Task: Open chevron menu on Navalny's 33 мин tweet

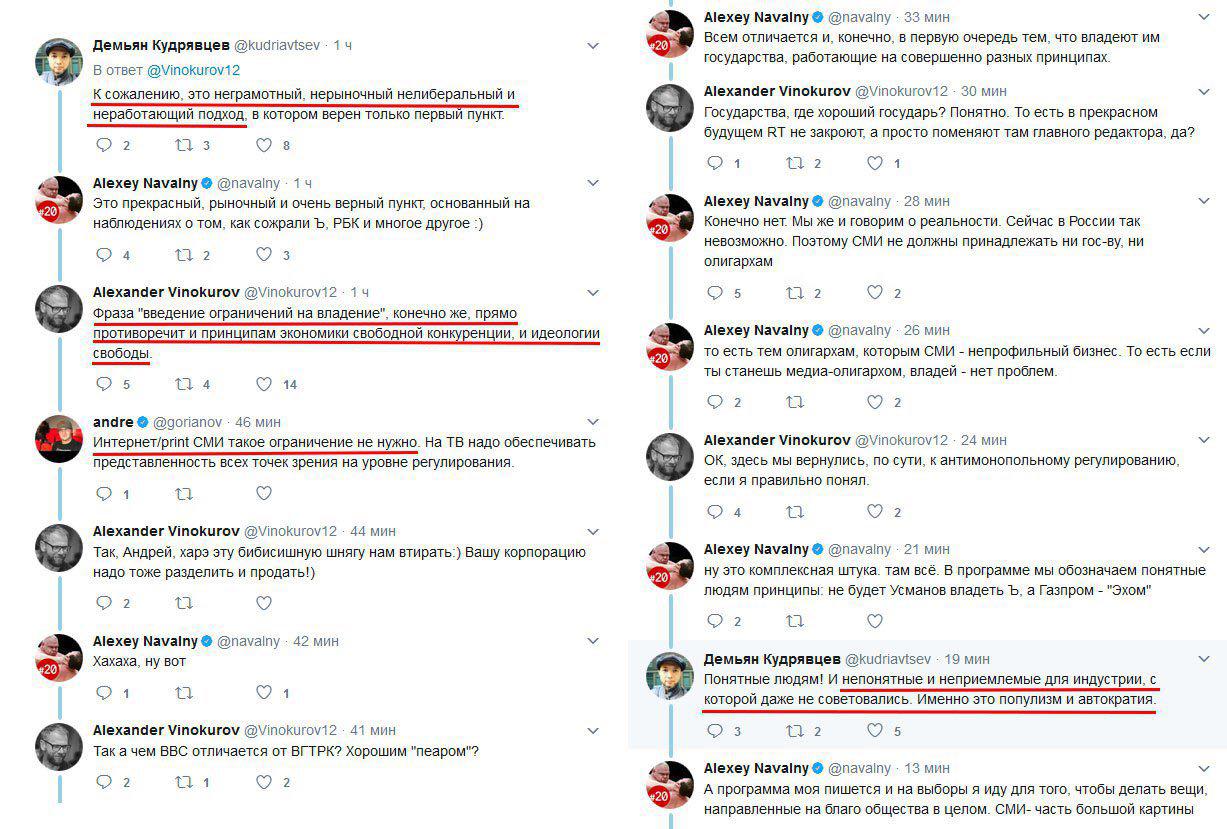Action: click(1203, 18)
